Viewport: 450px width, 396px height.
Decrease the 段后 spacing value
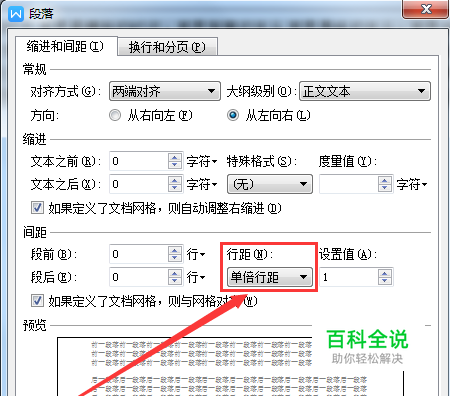click(175, 281)
